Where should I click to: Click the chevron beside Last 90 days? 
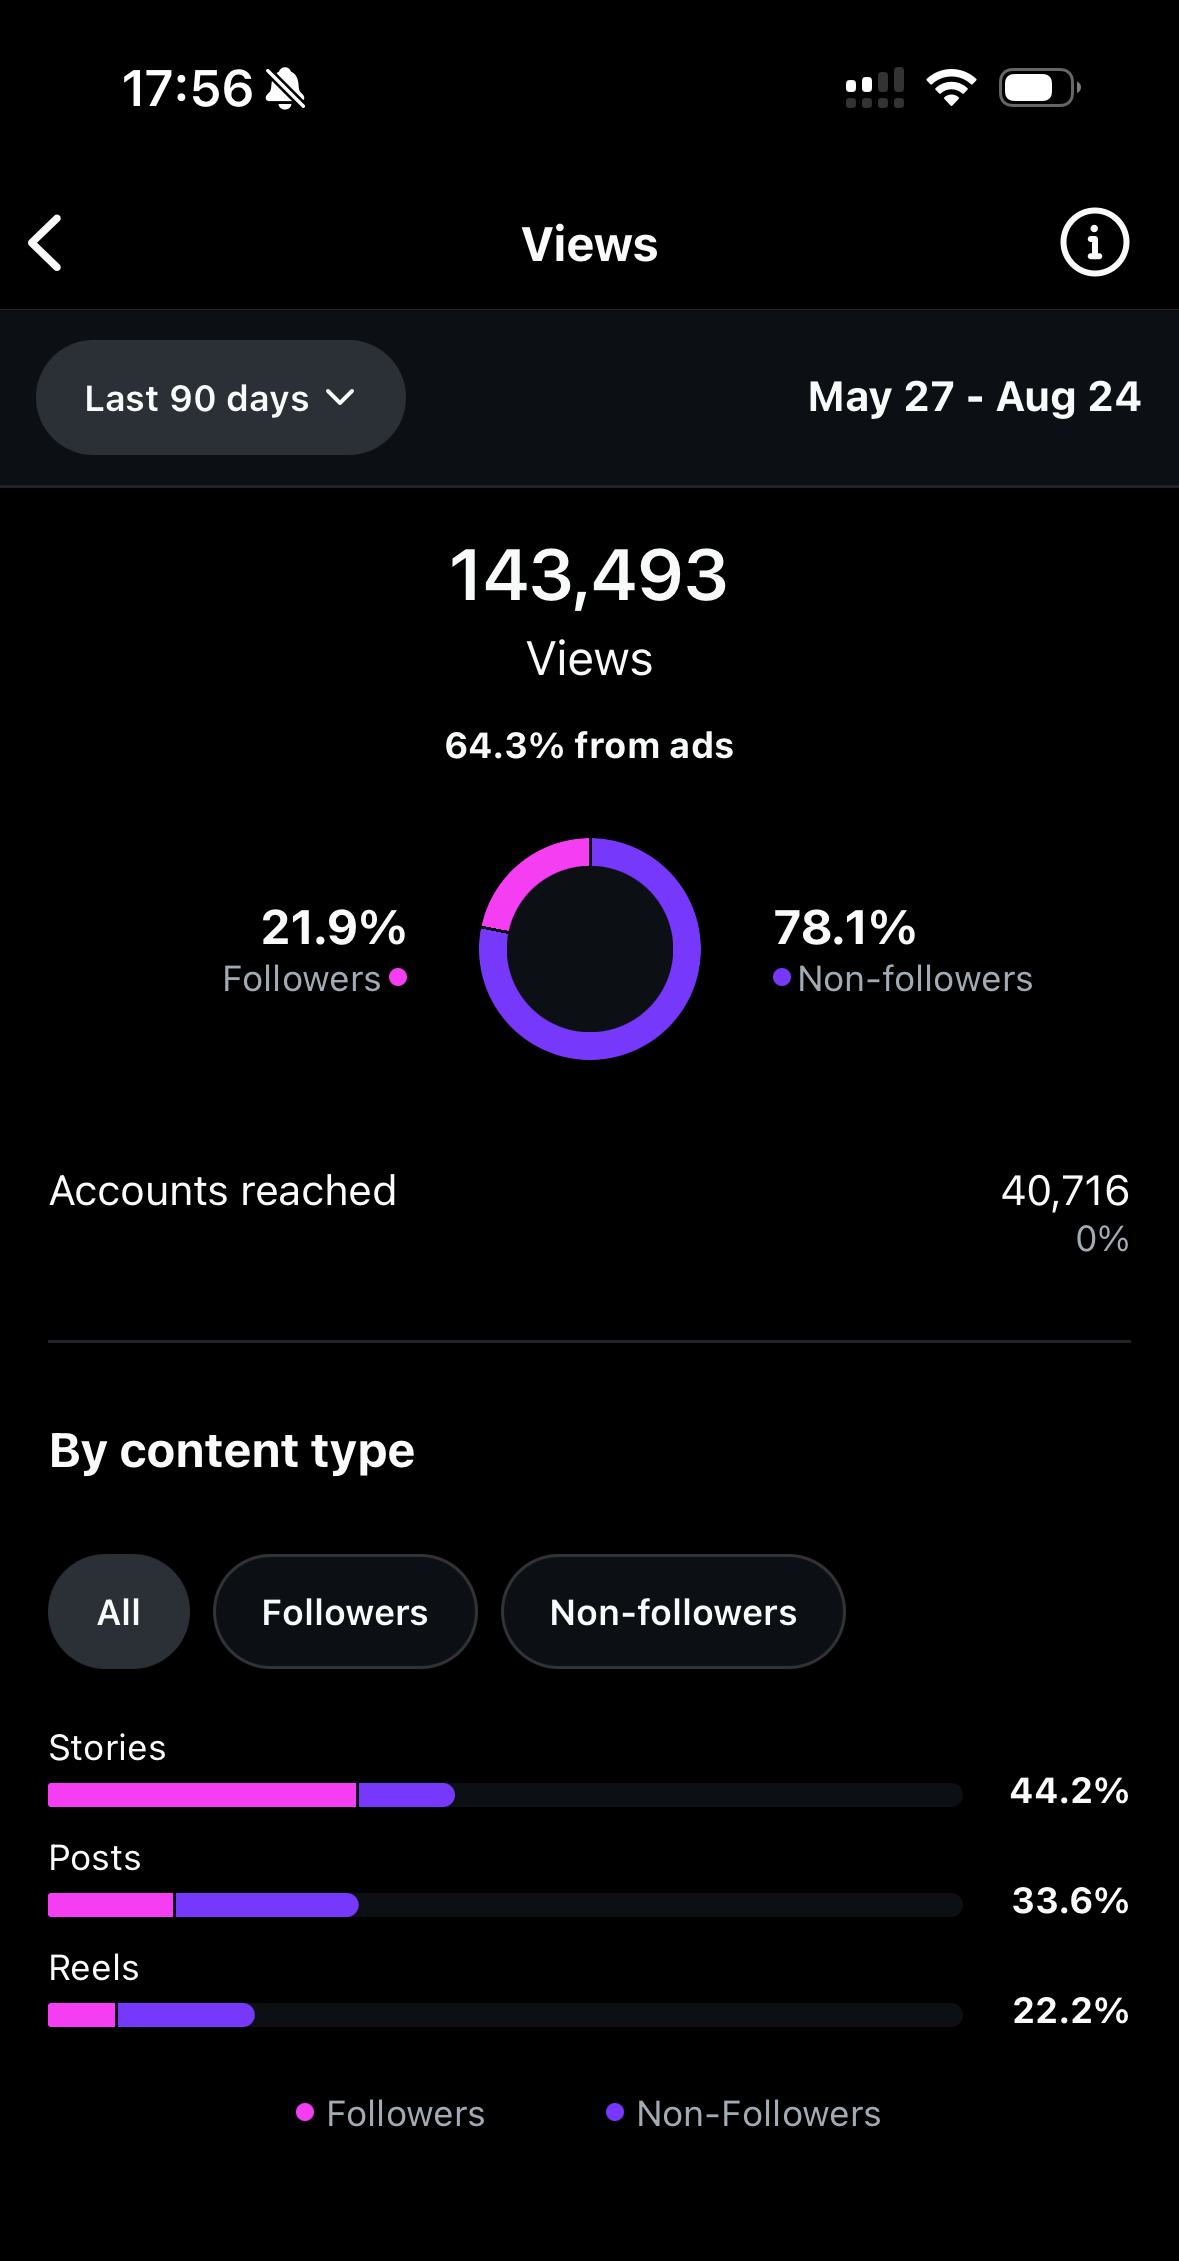tap(341, 398)
